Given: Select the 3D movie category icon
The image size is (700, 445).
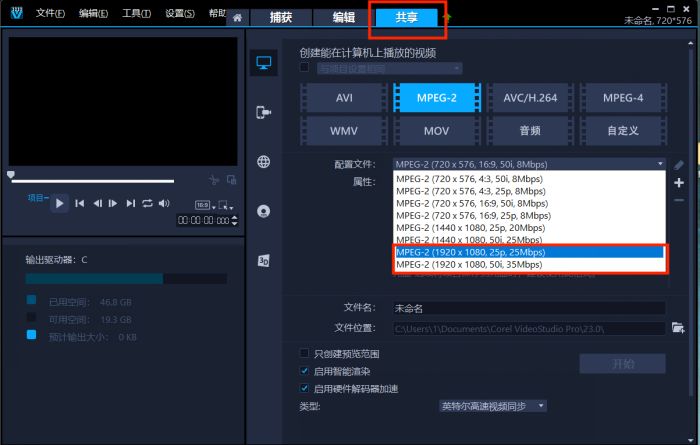Looking at the screenshot, I should [263, 261].
